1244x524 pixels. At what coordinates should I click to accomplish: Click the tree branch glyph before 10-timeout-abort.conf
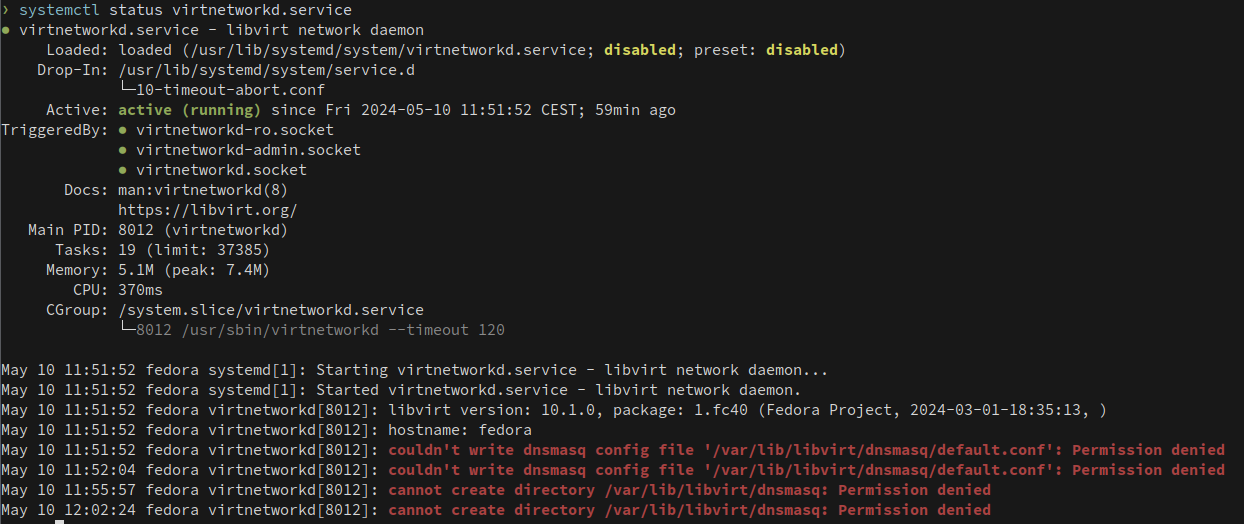tap(127, 90)
